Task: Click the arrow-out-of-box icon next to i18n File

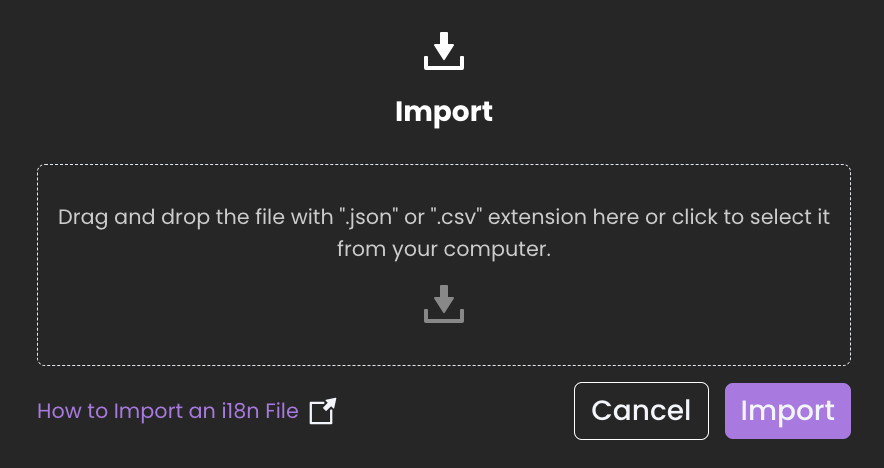Action: tap(322, 411)
